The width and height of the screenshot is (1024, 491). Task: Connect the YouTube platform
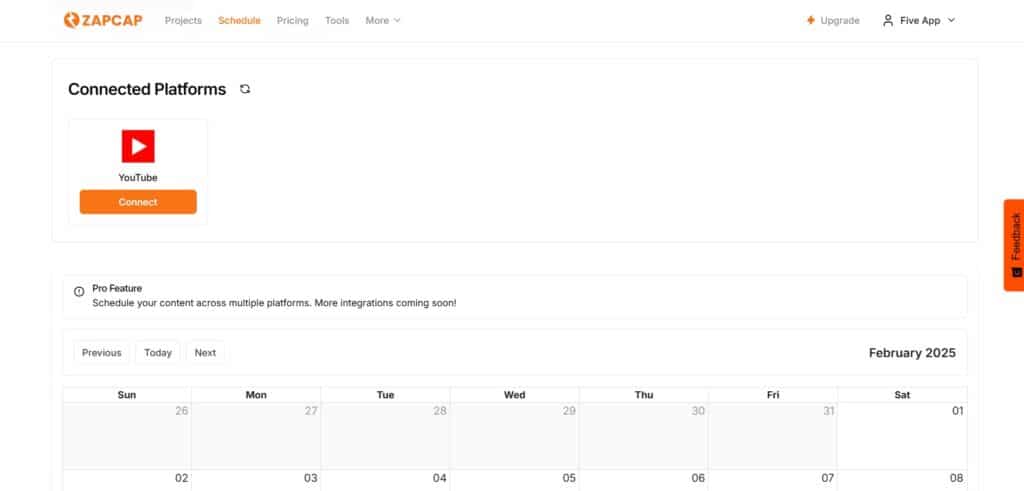[x=138, y=202]
